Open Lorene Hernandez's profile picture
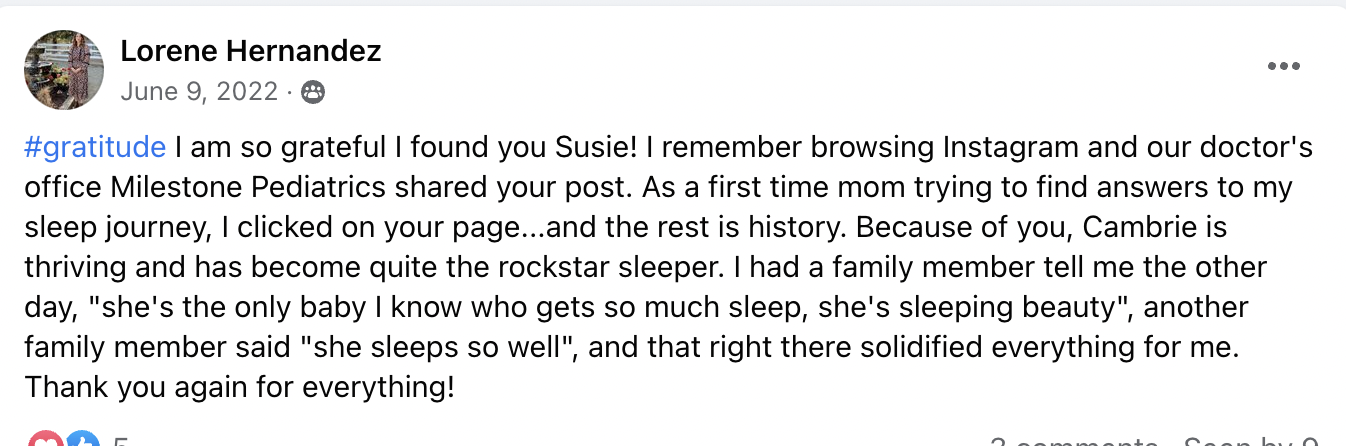1346x446 pixels. [x=64, y=69]
